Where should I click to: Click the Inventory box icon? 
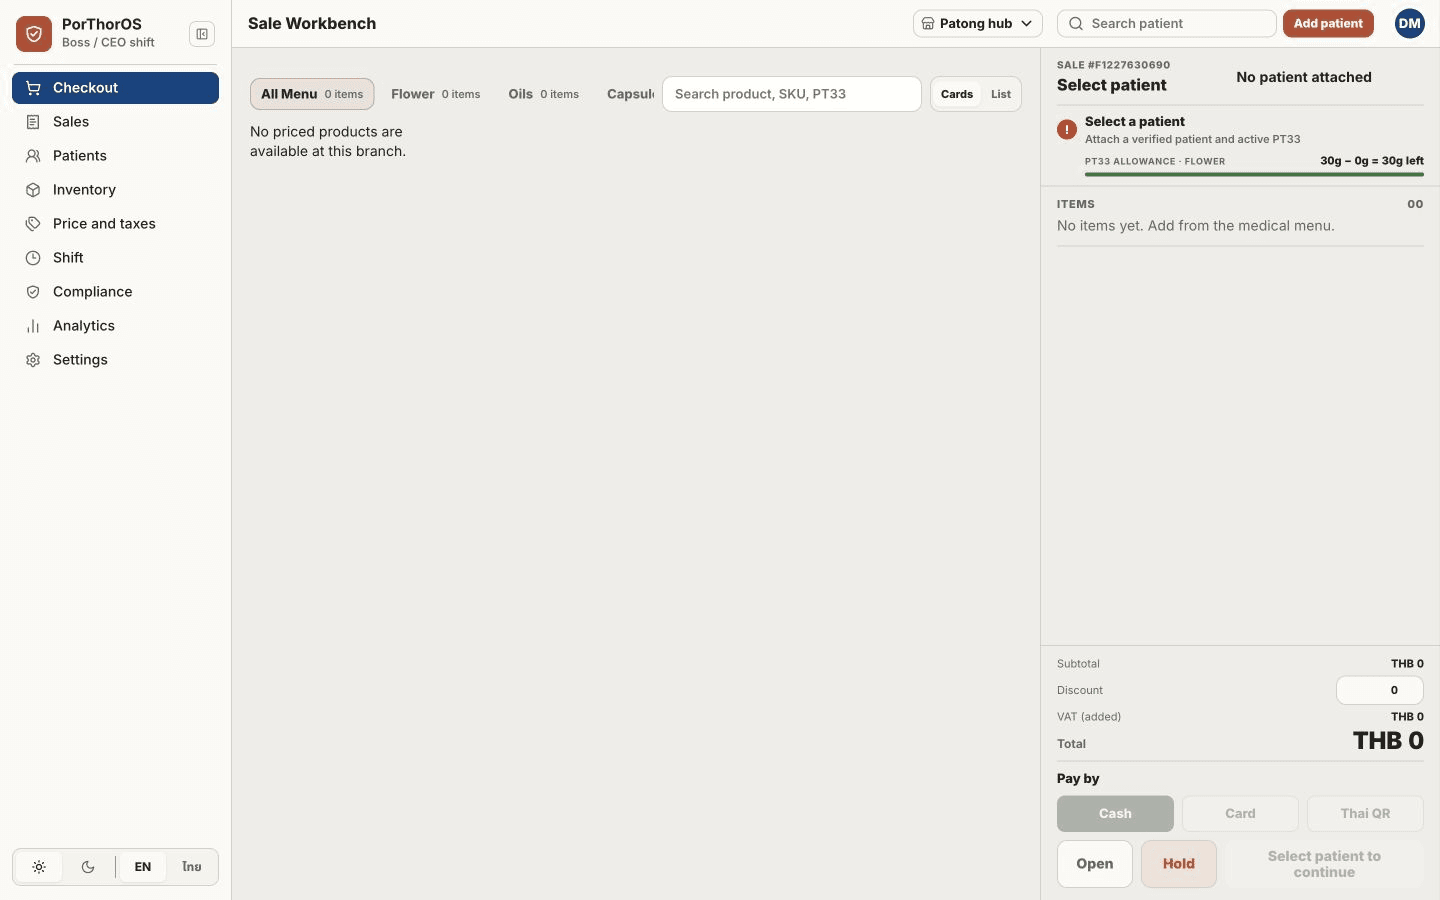point(33,190)
